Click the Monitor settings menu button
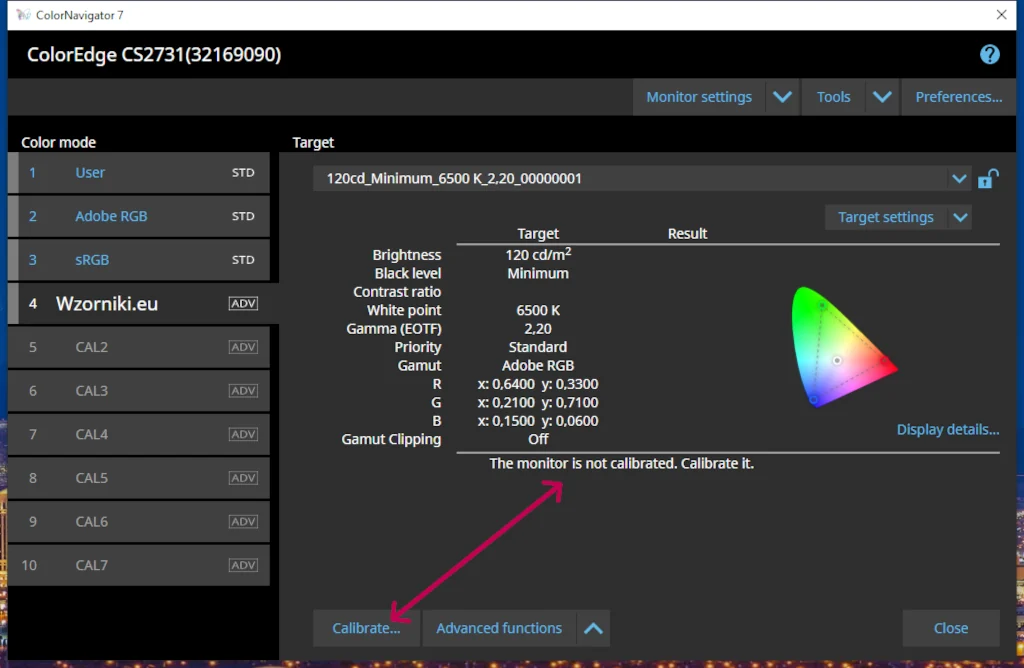This screenshot has width=1024, height=668. tap(699, 97)
